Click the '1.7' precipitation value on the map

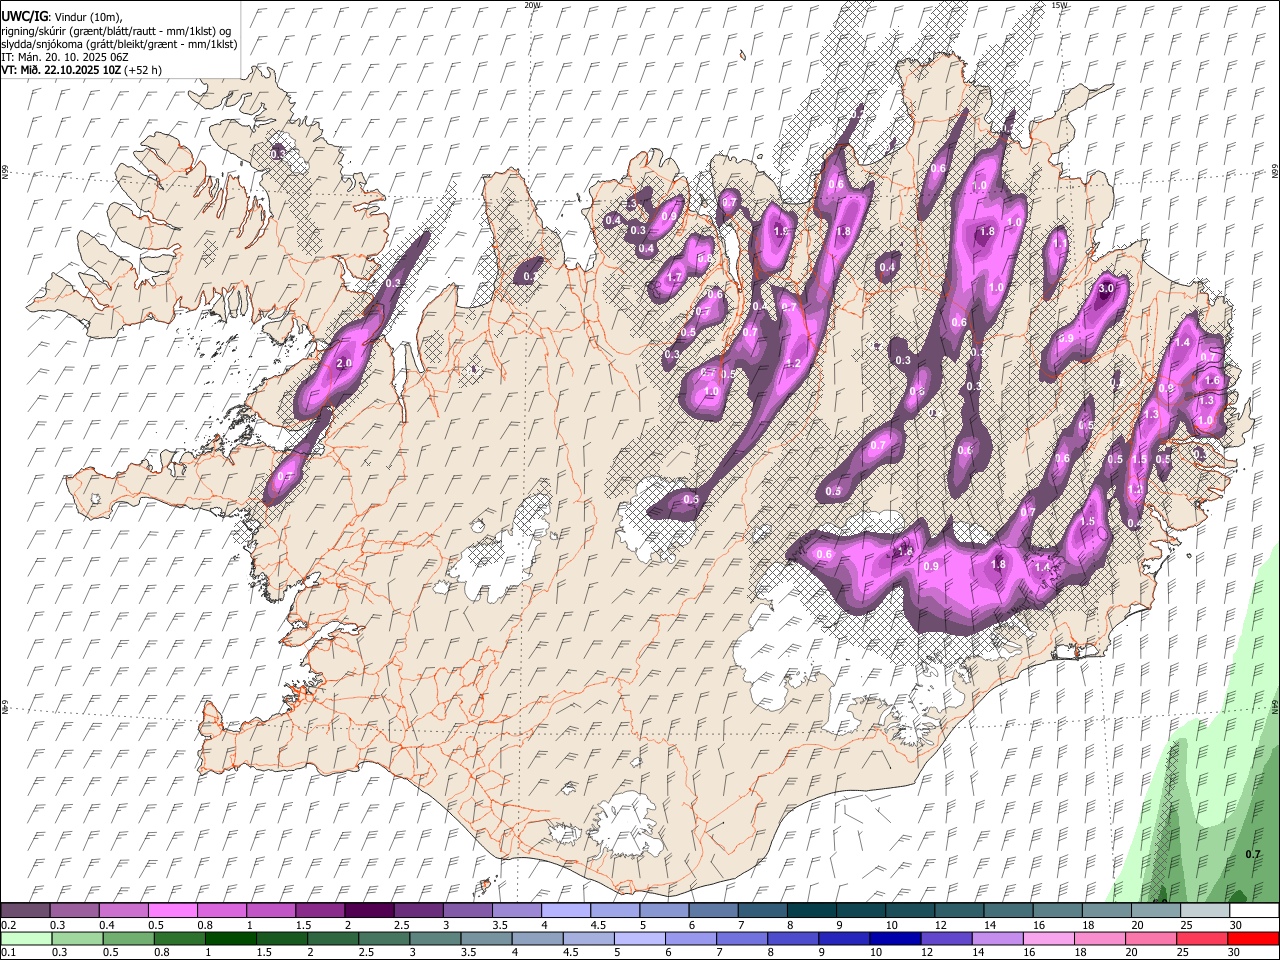pyautogui.click(x=675, y=277)
